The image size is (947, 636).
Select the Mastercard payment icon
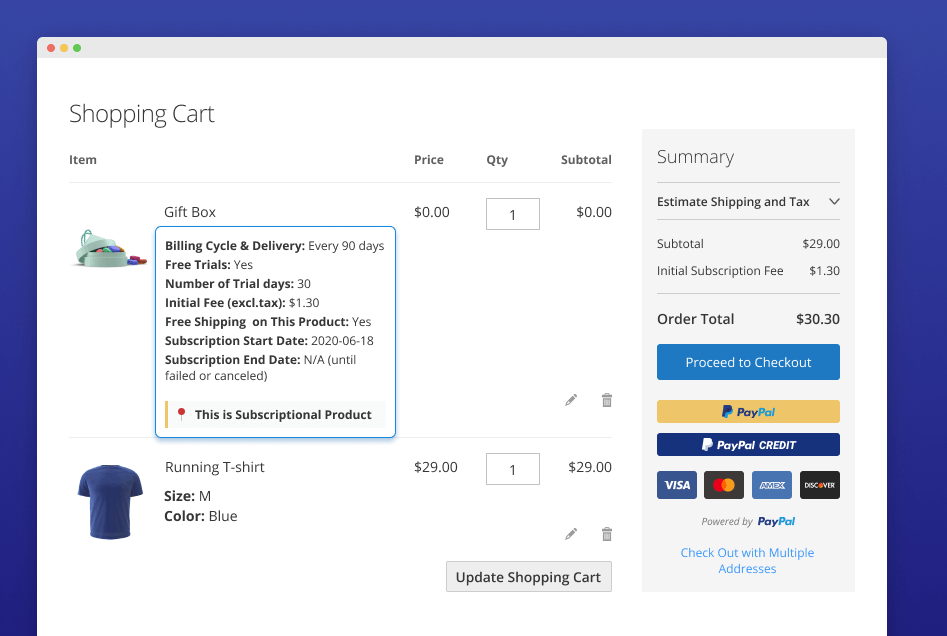[724, 485]
